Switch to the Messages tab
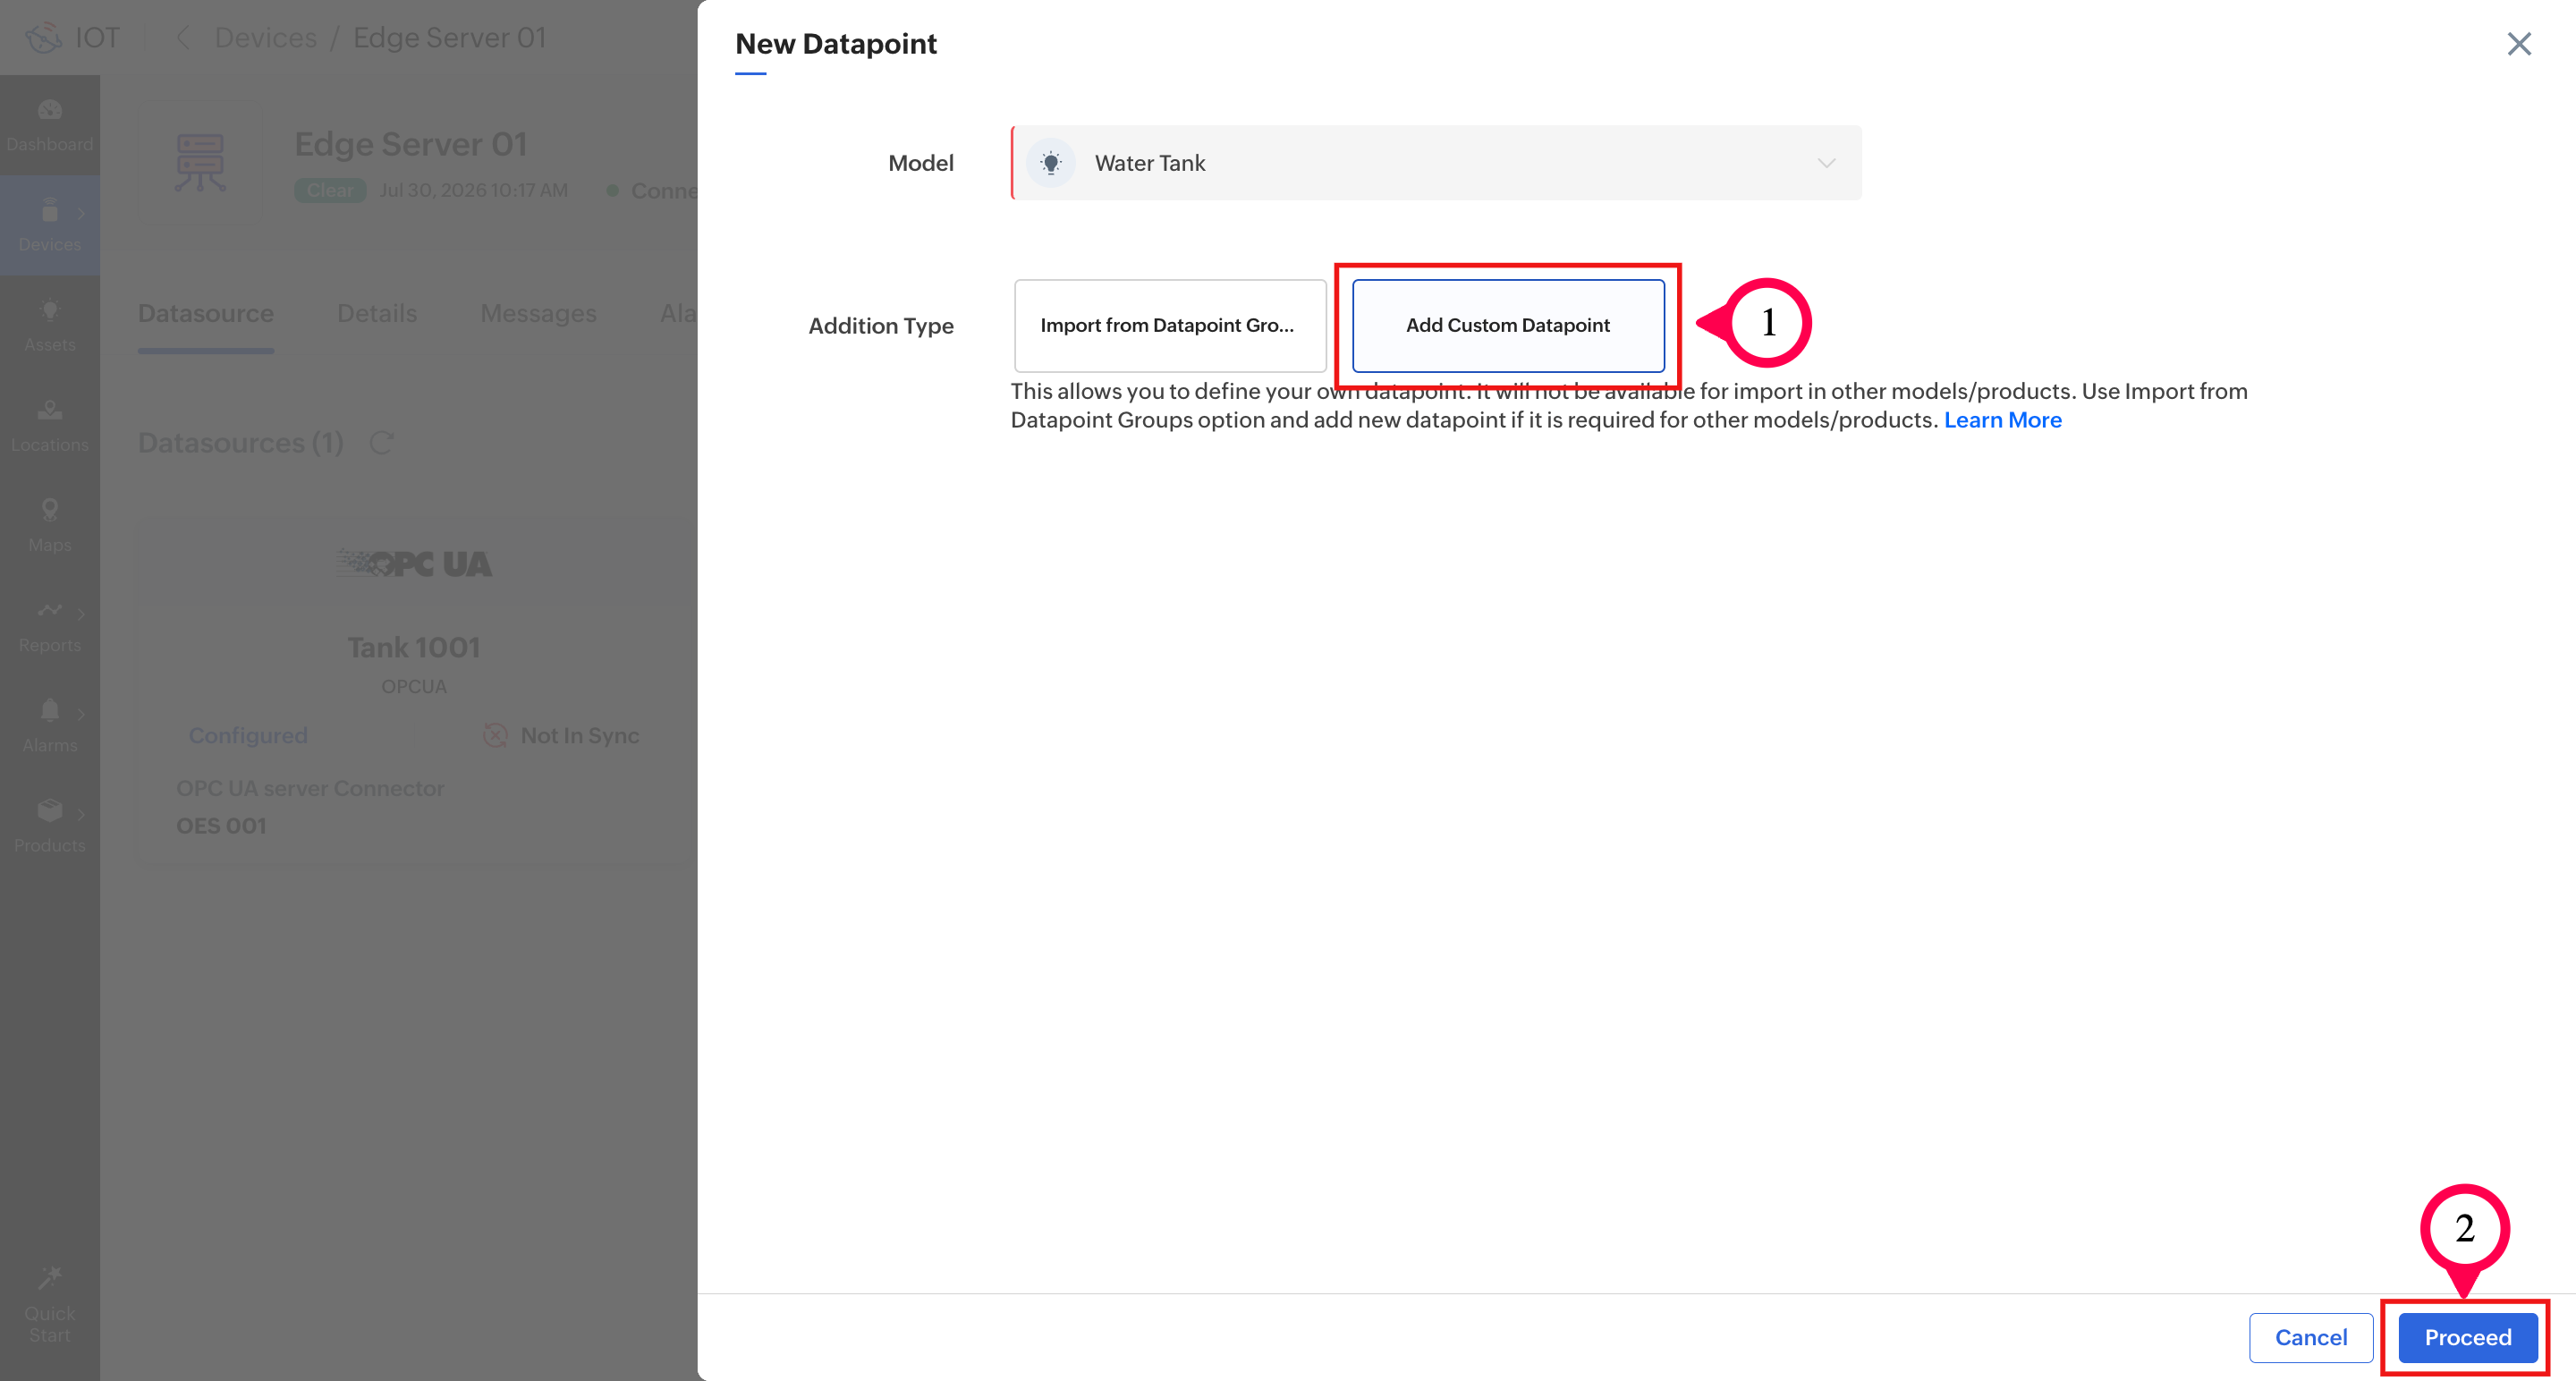Screen dimensions: 2576x1381 tap(538, 313)
